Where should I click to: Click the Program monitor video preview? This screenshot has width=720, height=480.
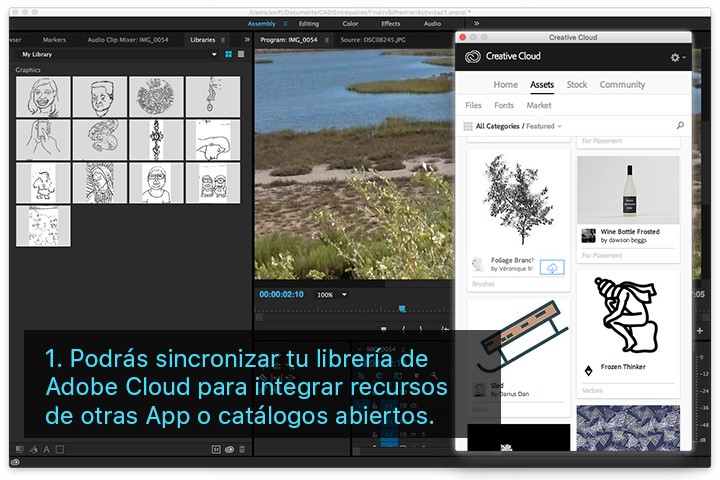[x=354, y=163]
